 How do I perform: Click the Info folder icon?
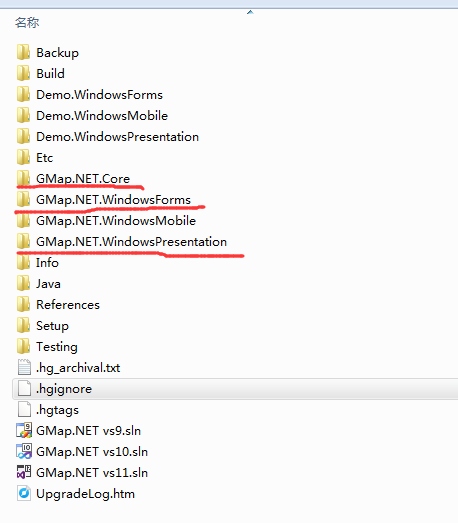23,263
